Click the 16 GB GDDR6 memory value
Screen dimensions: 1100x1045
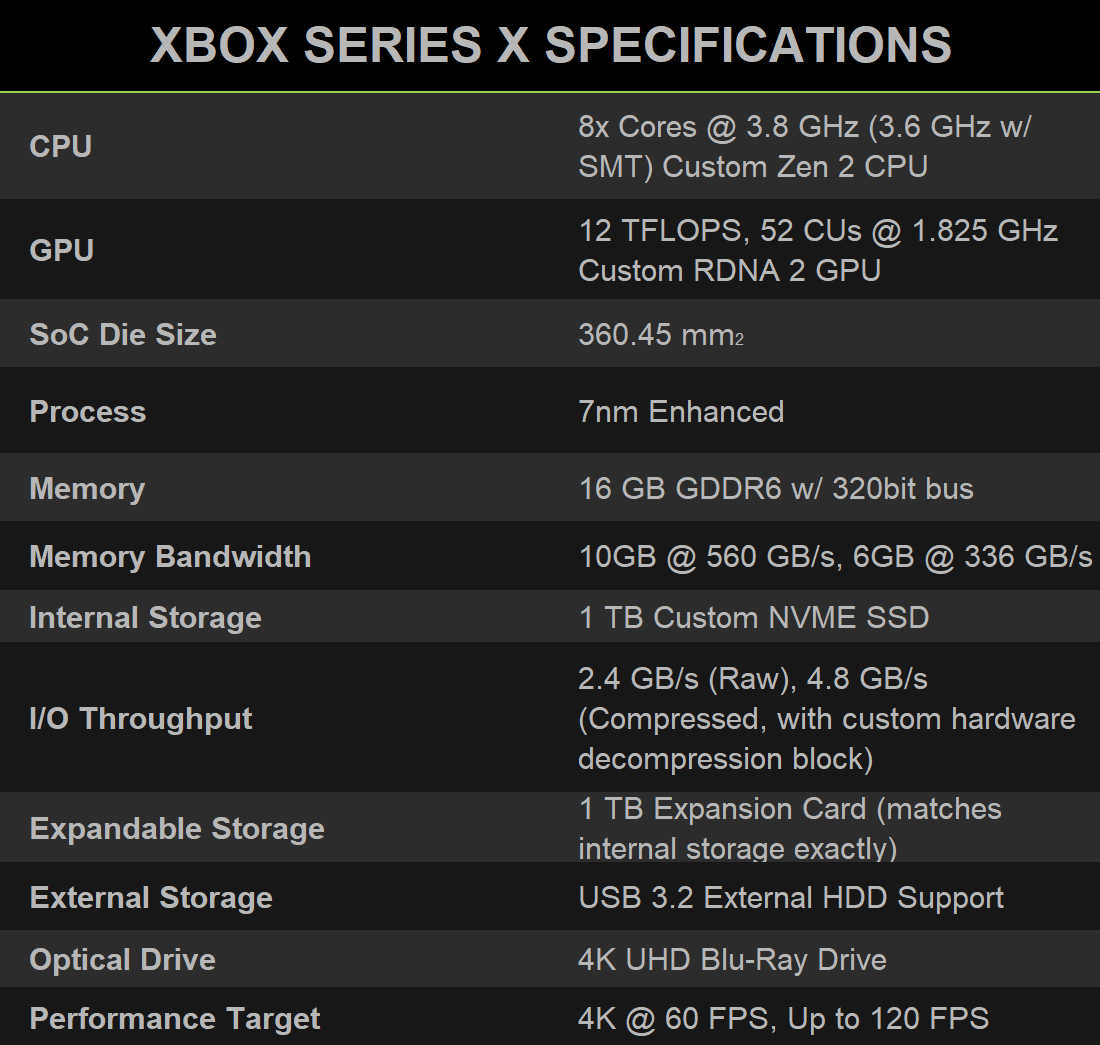[x=776, y=488]
